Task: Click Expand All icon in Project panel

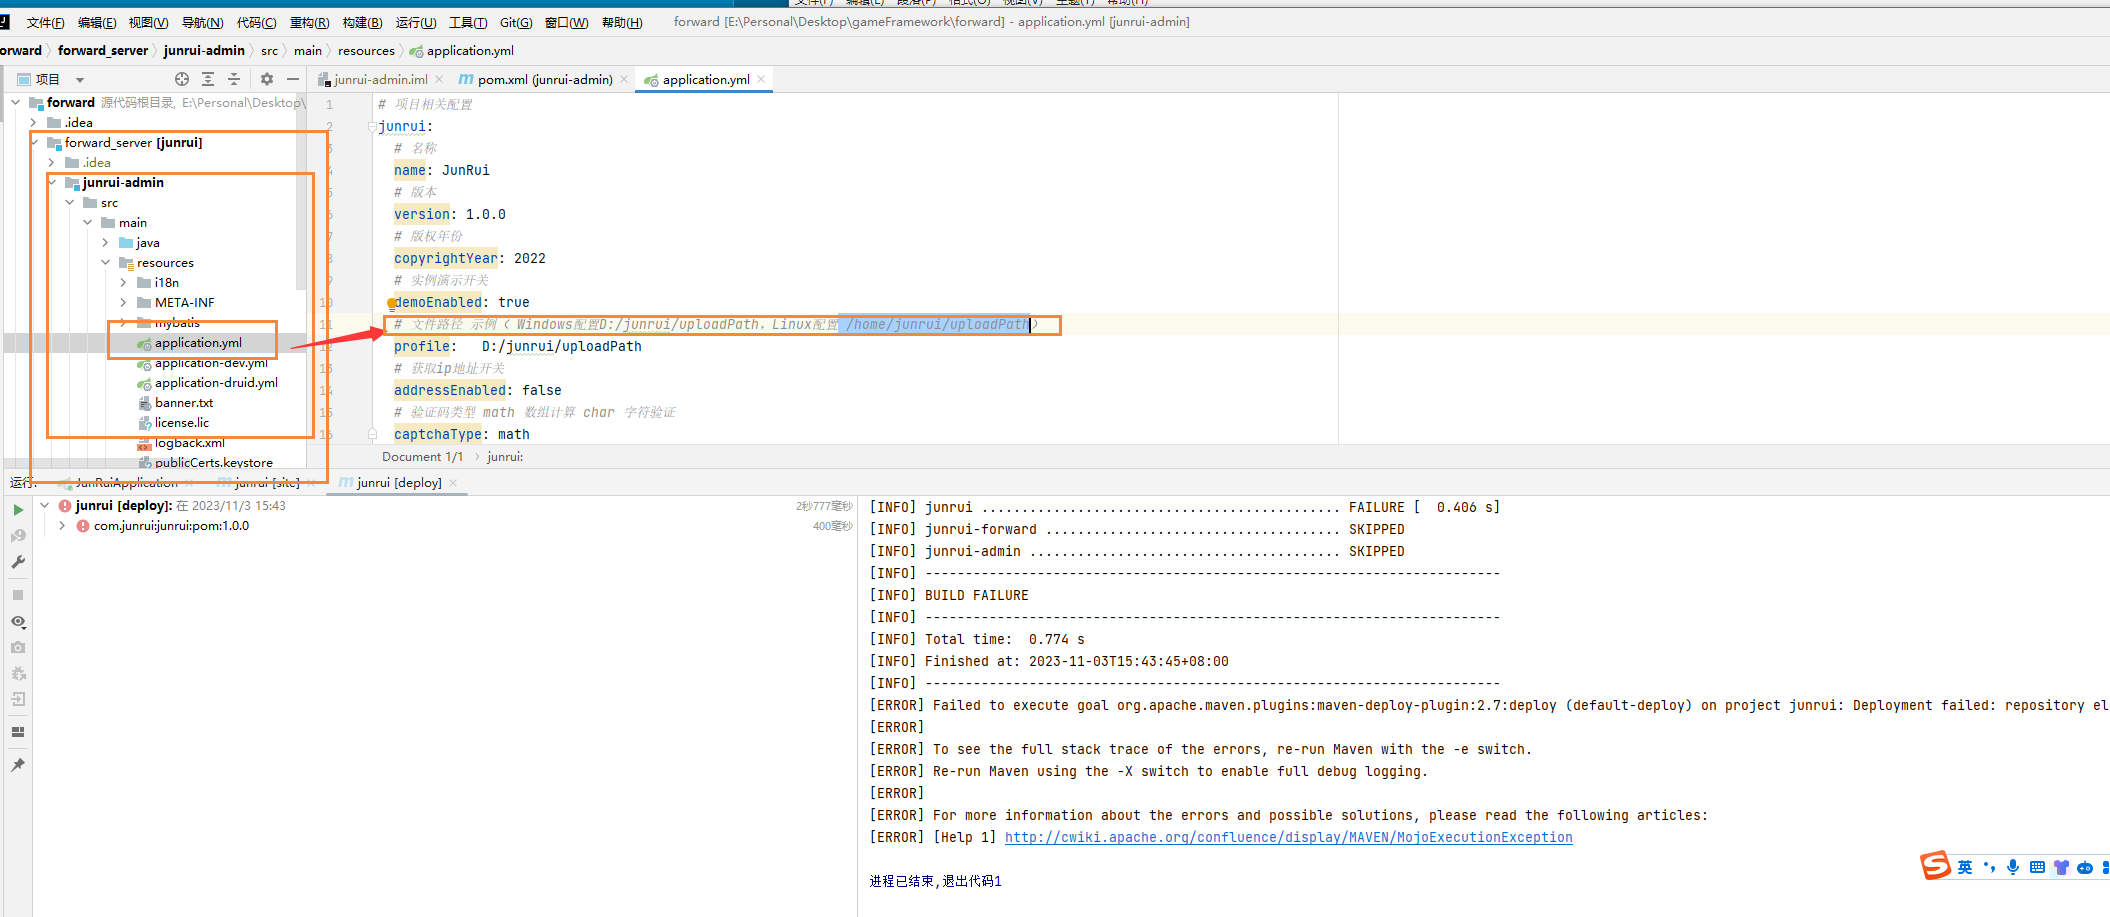Action: coord(208,79)
